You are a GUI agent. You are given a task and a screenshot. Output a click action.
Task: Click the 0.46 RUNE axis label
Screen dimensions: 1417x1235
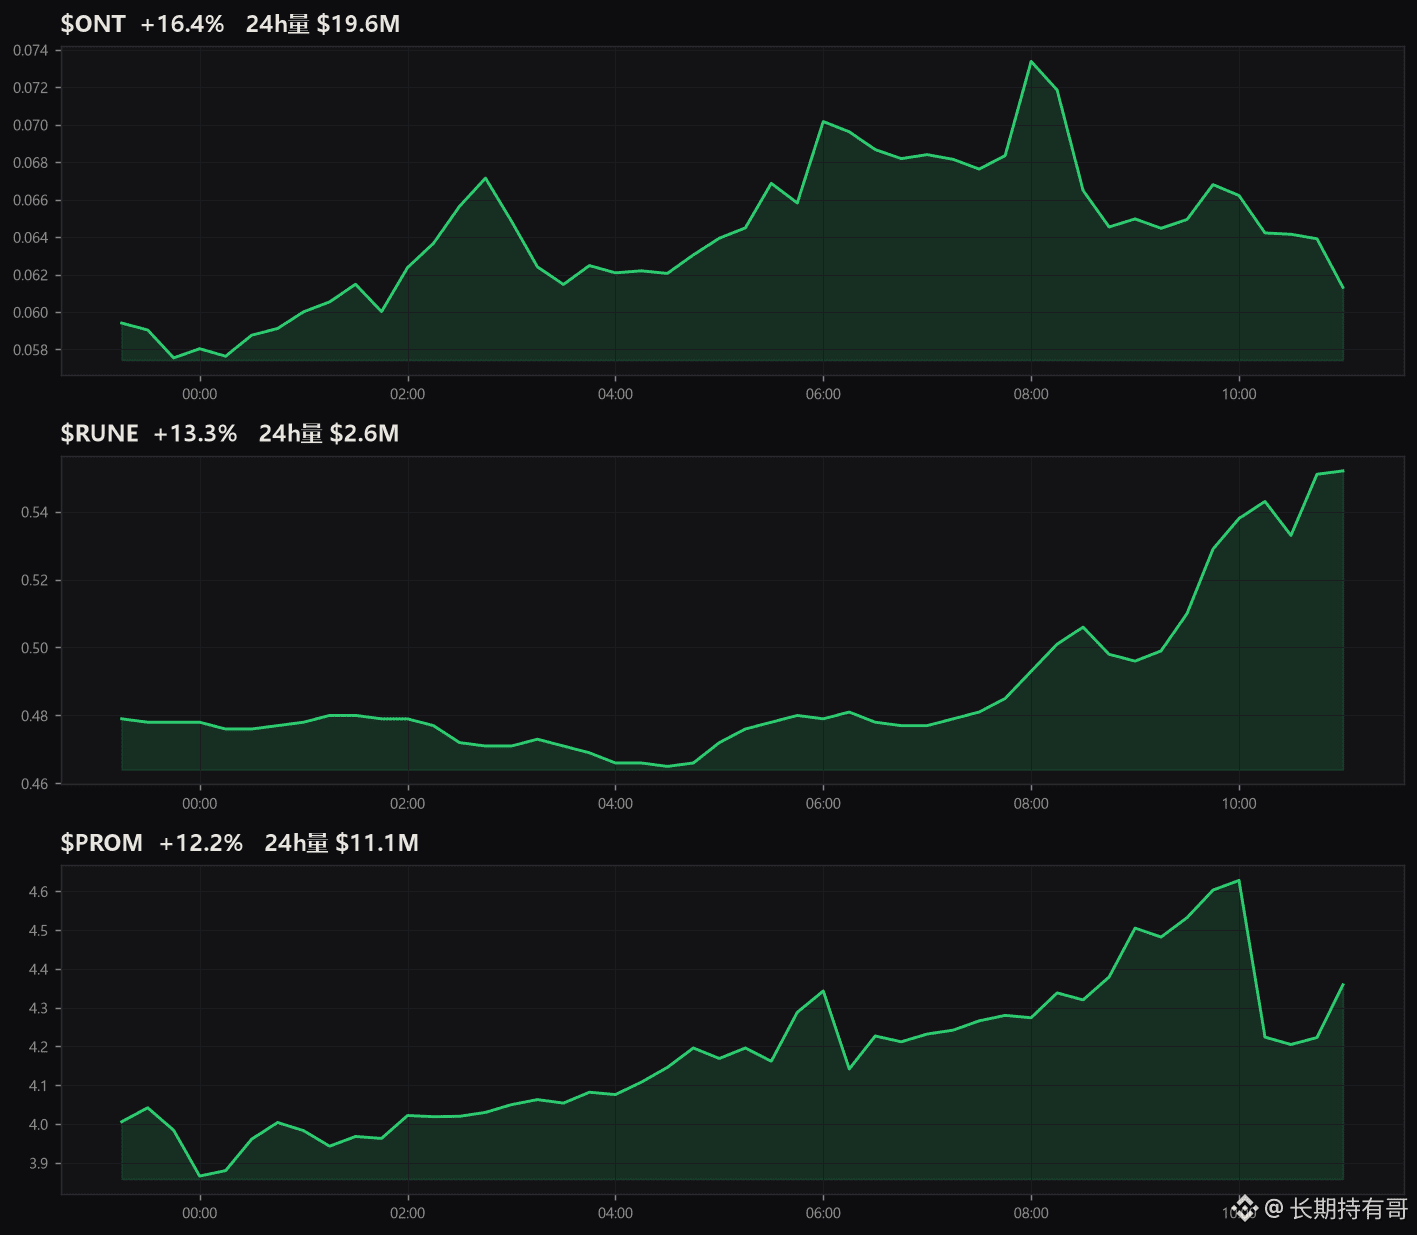tap(34, 784)
